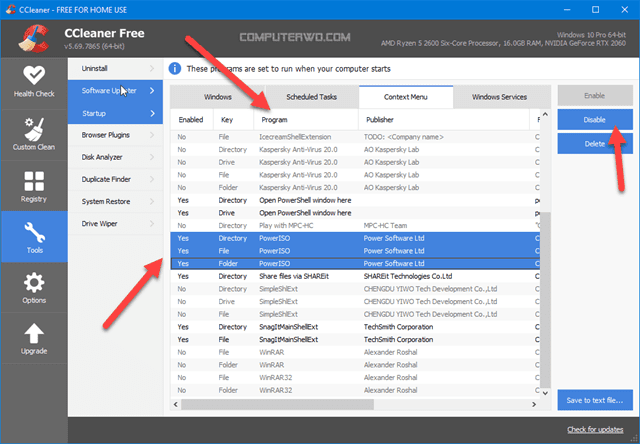Expand the Uninstall chevron
This screenshot has height=444, width=640.
pos(152,69)
